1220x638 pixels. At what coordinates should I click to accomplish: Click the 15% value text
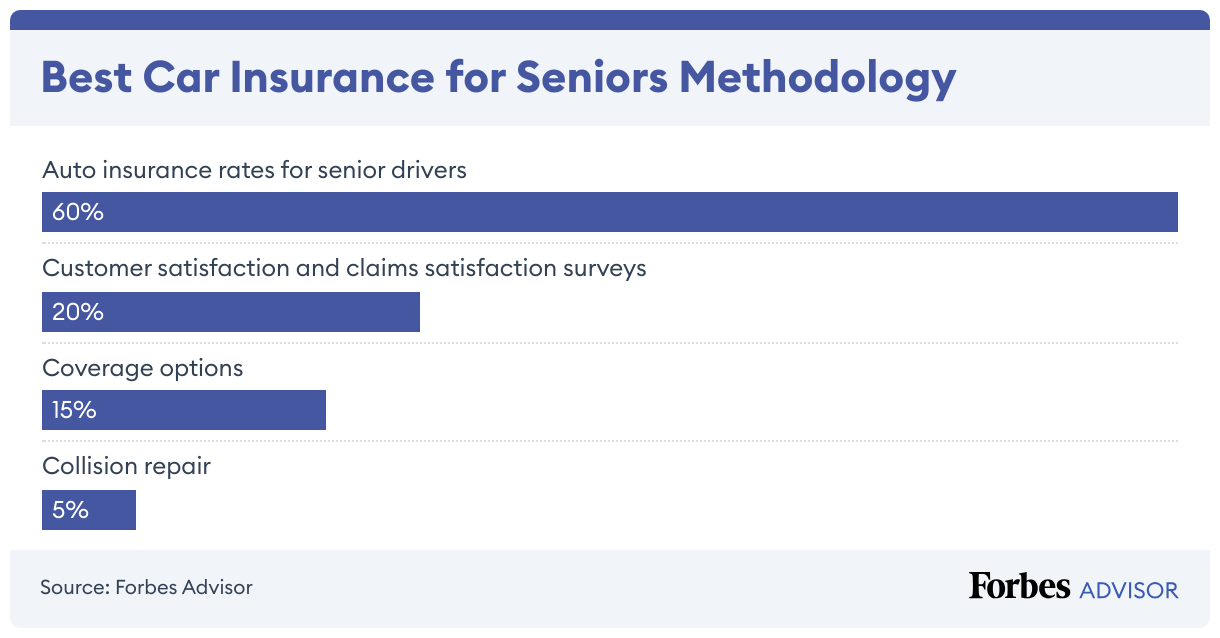click(x=75, y=410)
